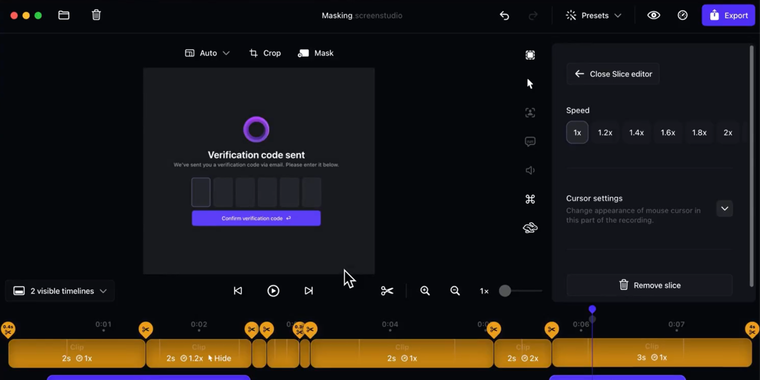
Task: Zoom in the timeline
Action: click(425, 291)
